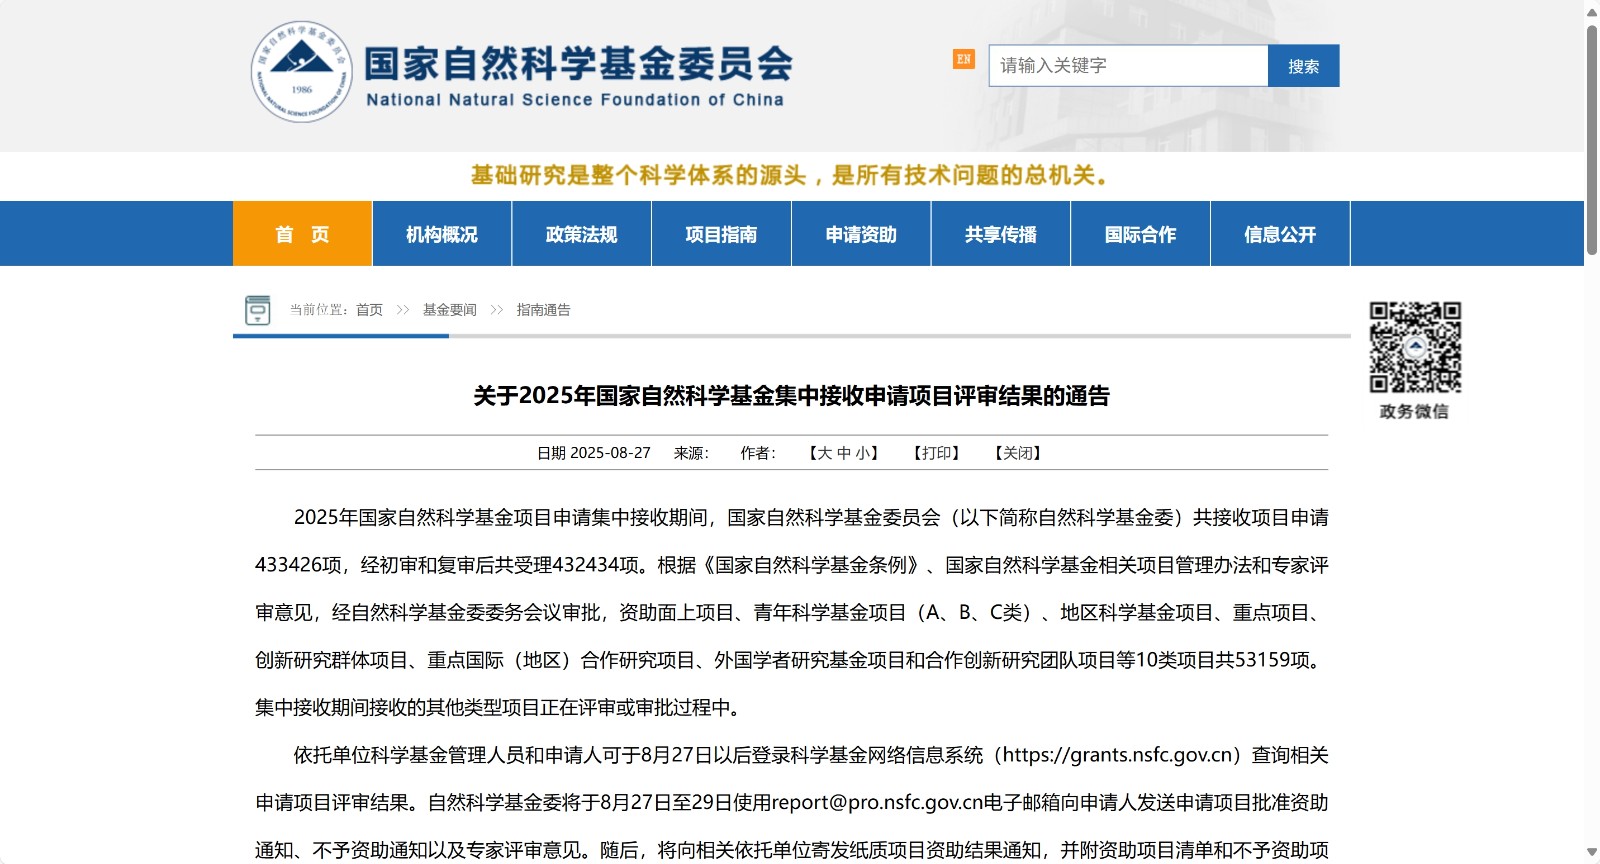The width and height of the screenshot is (1600, 864).
Task: Open the 共享传播 menu item
Action: coord(1001,234)
